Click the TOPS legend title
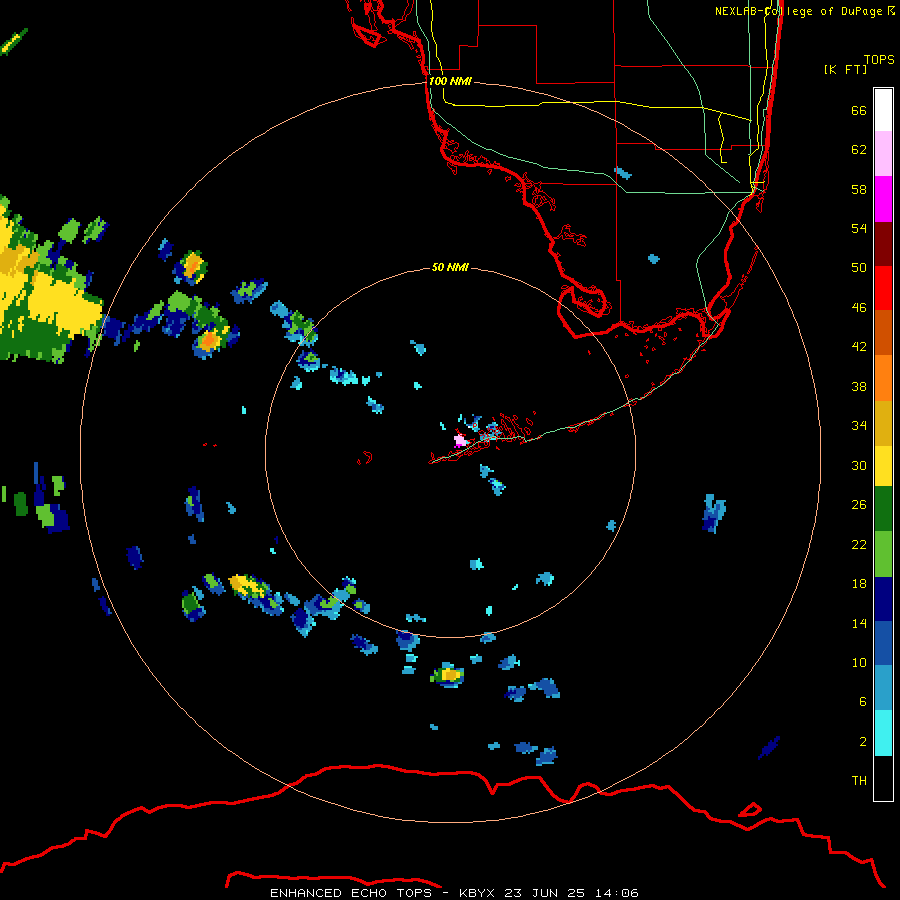 click(x=879, y=59)
